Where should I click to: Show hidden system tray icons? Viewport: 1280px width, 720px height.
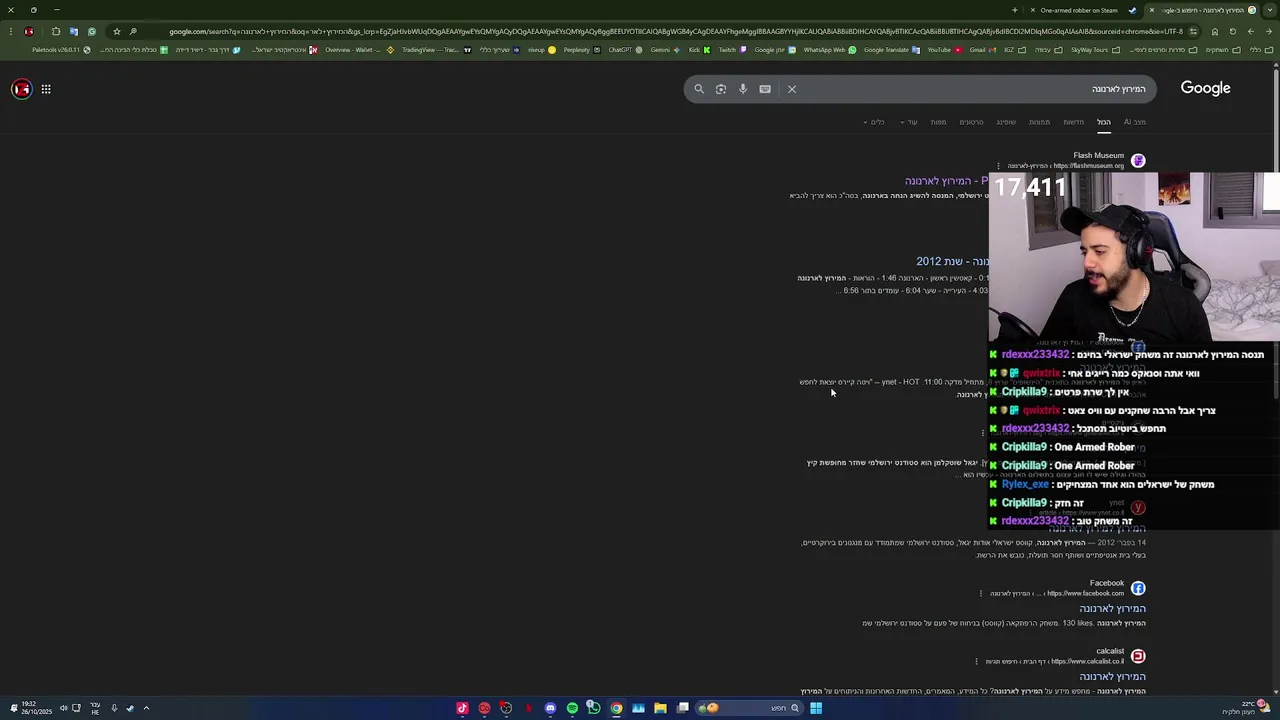pyautogui.click(x=146, y=708)
